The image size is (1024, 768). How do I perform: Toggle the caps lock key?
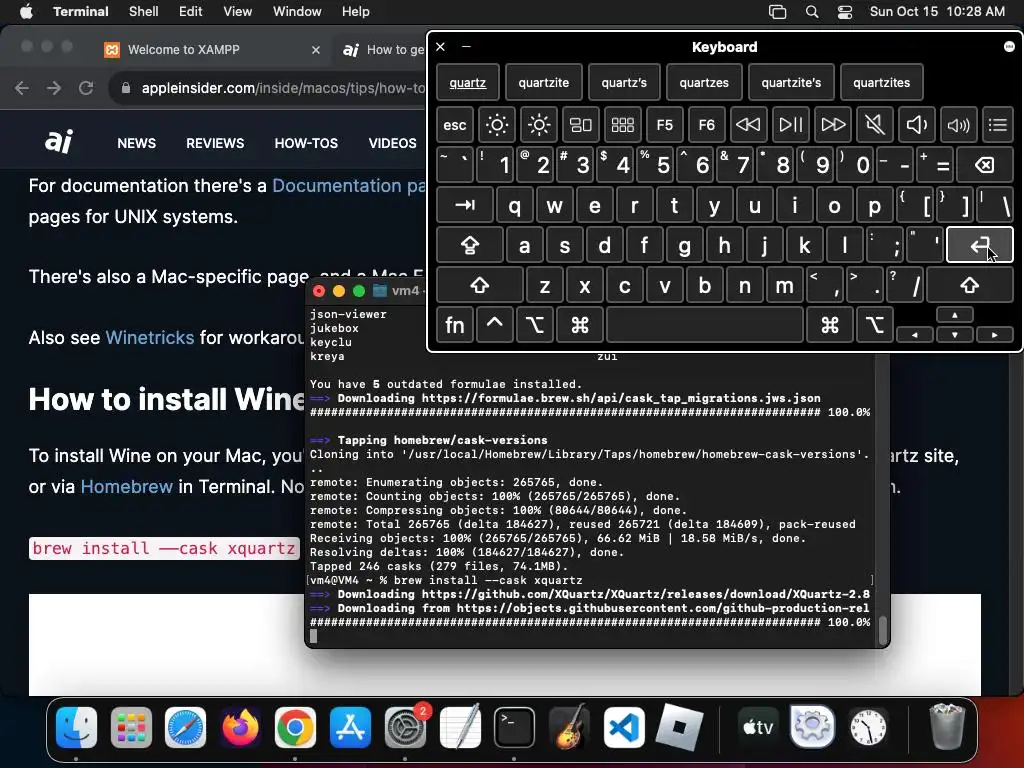470,246
